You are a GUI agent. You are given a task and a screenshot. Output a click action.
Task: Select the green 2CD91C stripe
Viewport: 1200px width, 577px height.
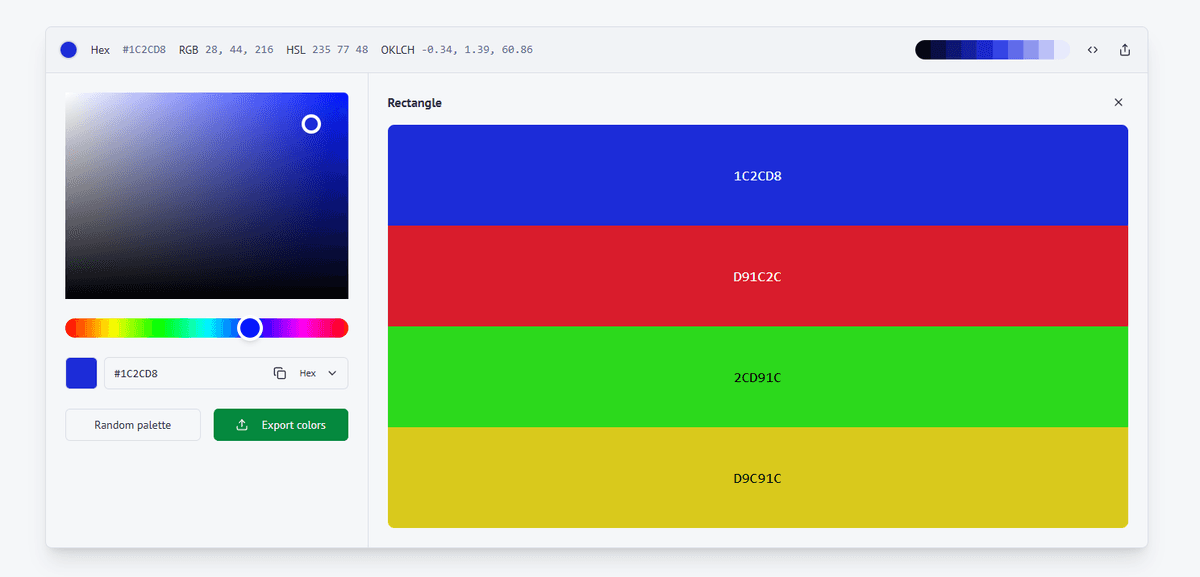[758, 377]
